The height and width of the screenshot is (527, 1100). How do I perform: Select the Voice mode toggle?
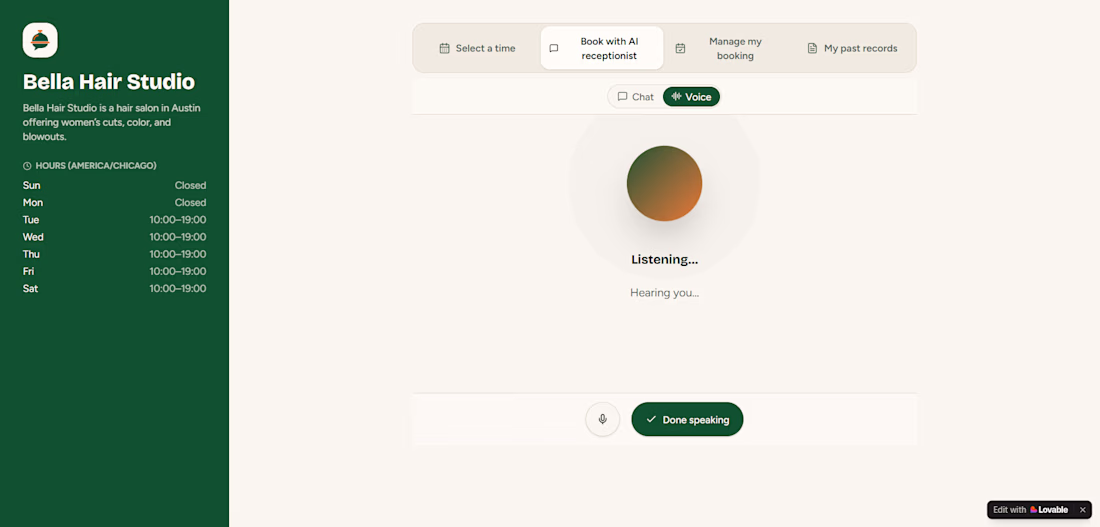pyautogui.click(x=691, y=97)
